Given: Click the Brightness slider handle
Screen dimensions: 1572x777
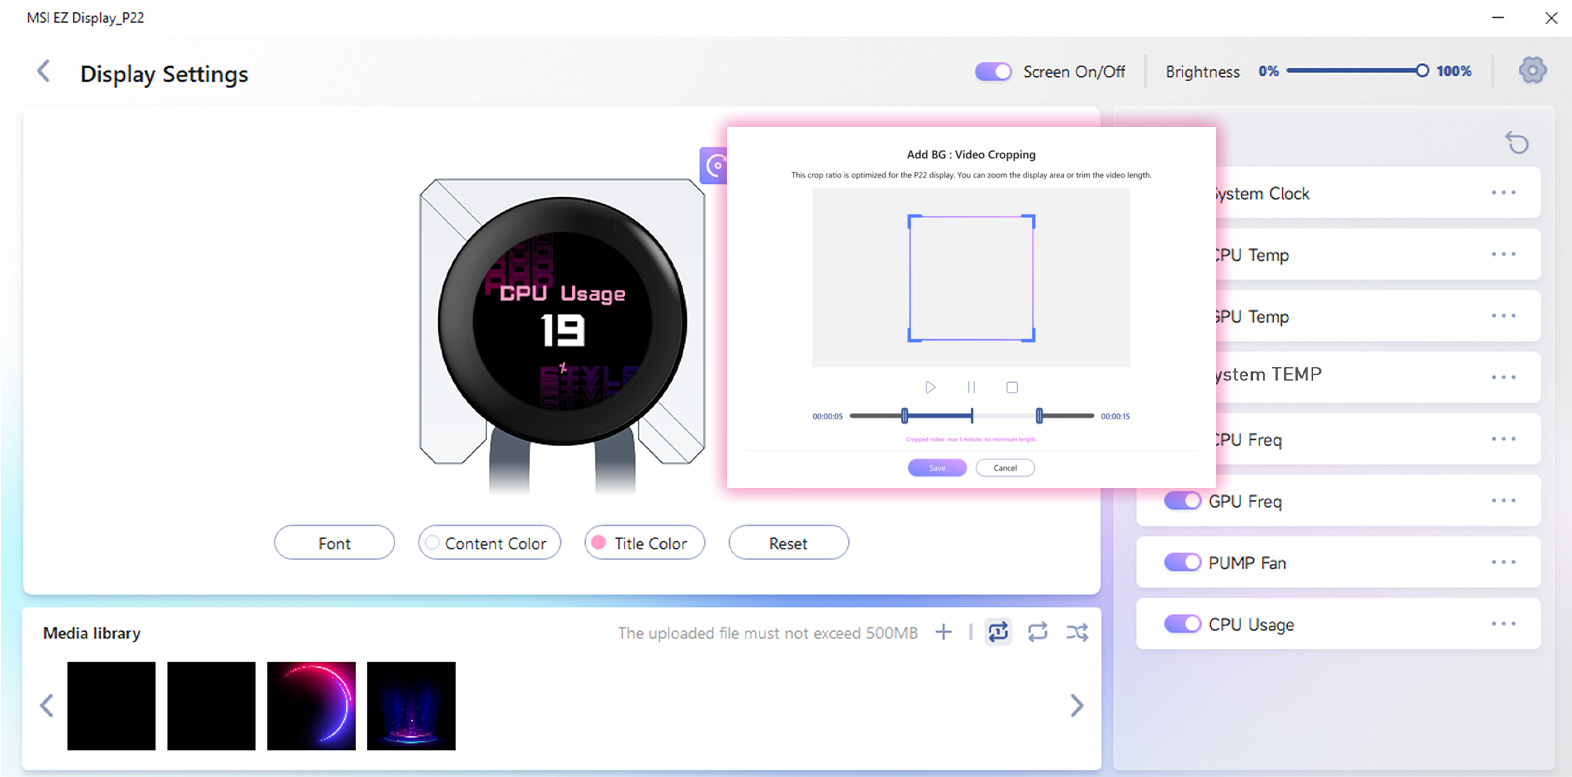Looking at the screenshot, I should click(1422, 71).
